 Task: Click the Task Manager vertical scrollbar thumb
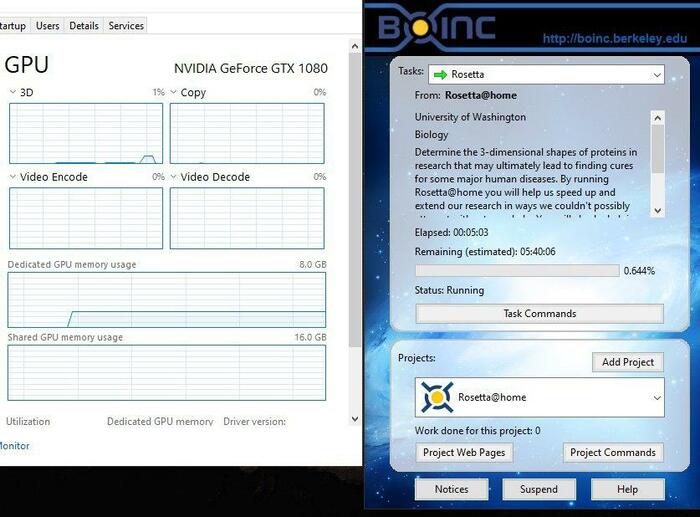(x=355, y=199)
